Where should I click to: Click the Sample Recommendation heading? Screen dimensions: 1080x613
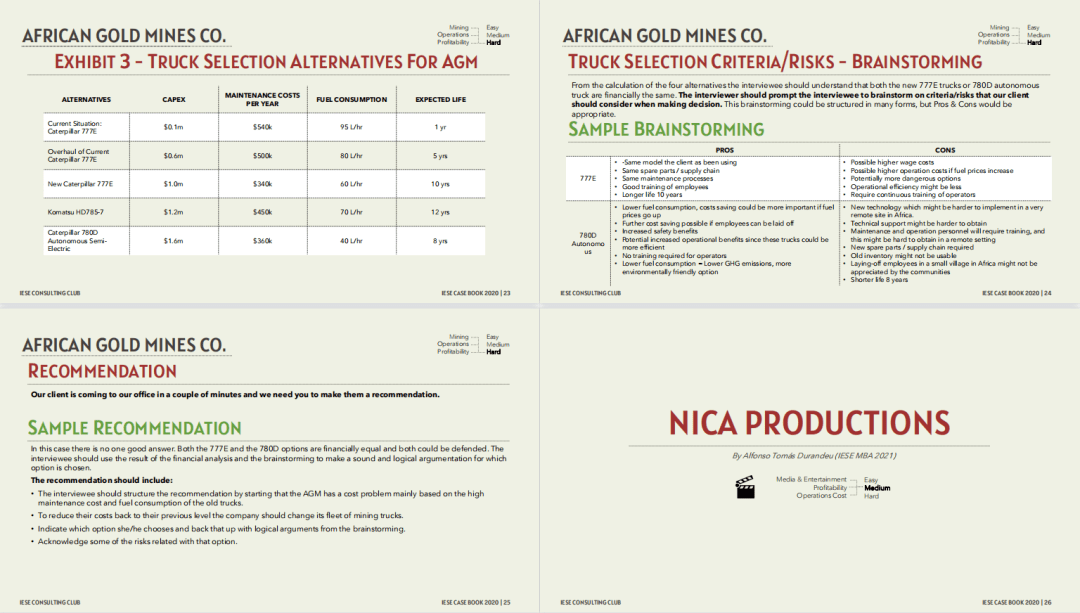click(134, 428)
